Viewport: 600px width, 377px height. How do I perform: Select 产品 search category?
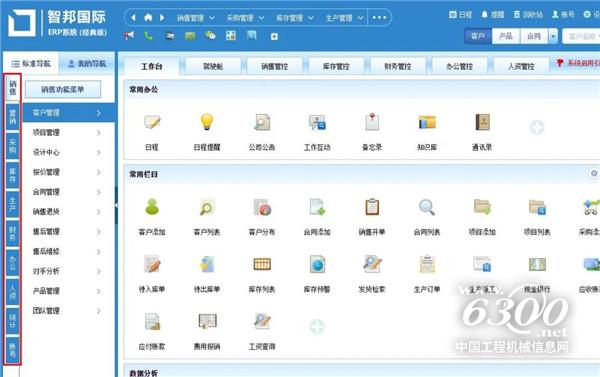pos(505,36)
